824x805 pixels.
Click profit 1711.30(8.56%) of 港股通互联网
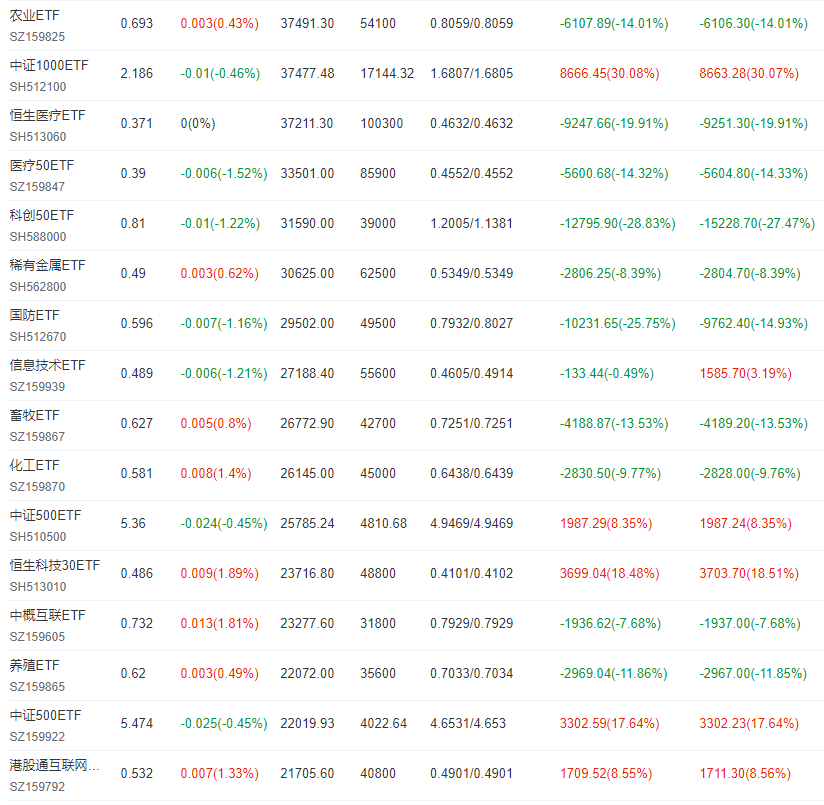point(745,773)
